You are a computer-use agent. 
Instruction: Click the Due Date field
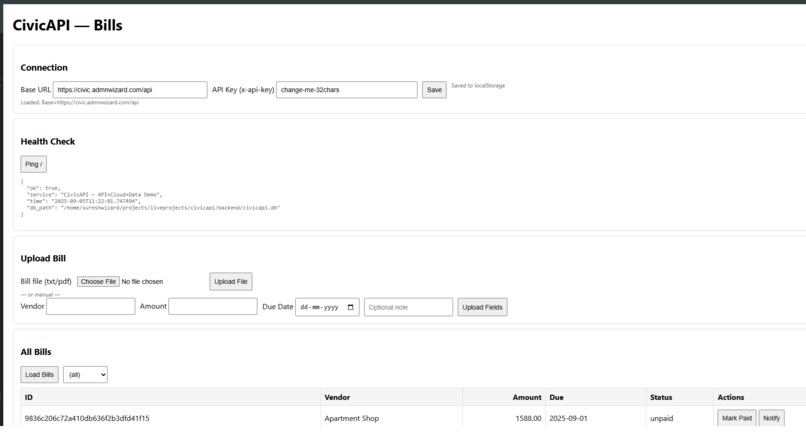click(x=327, y=307)
